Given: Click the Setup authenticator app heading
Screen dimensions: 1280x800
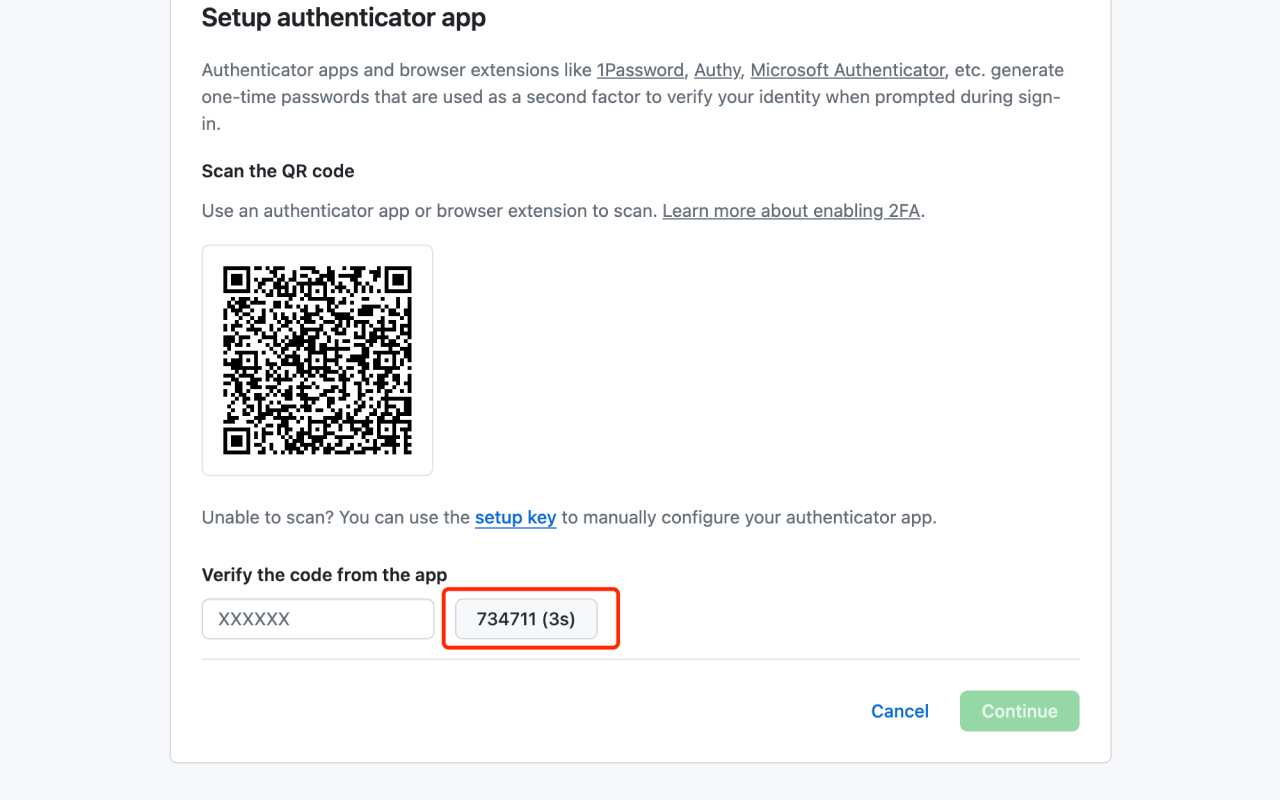Looking at the screenshot, I should pos(343,18).
